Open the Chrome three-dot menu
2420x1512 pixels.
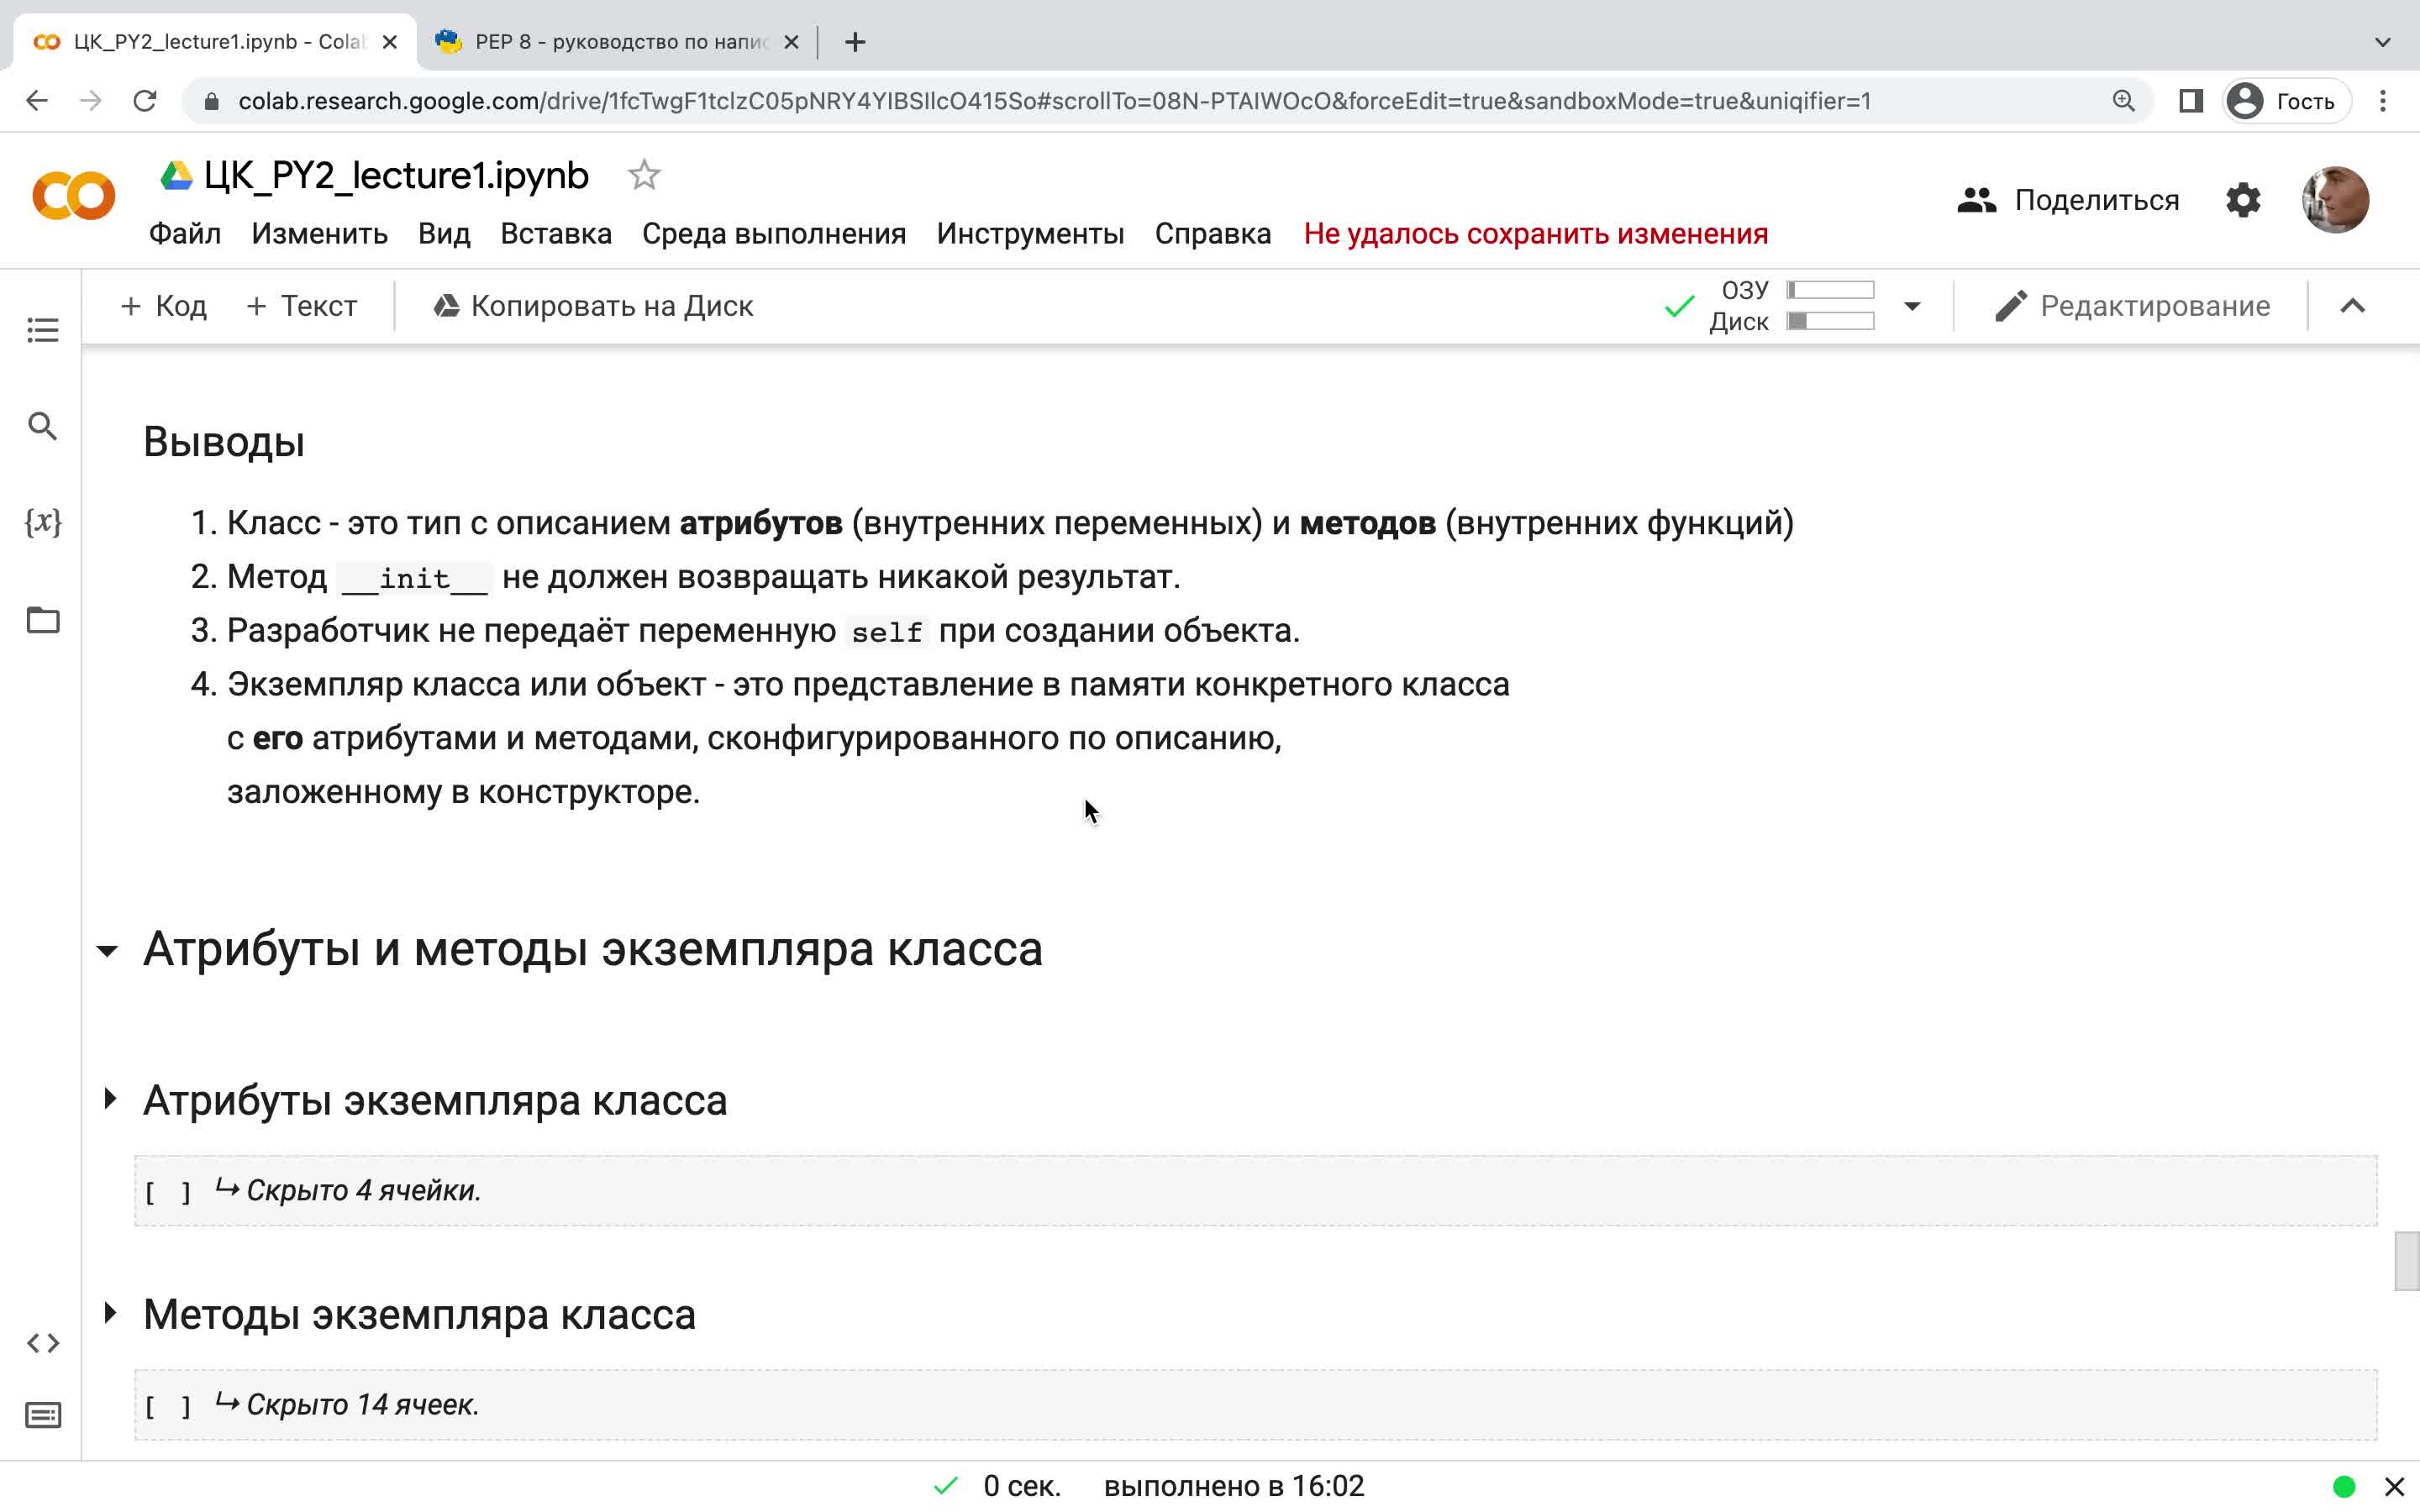(2383, 101)
